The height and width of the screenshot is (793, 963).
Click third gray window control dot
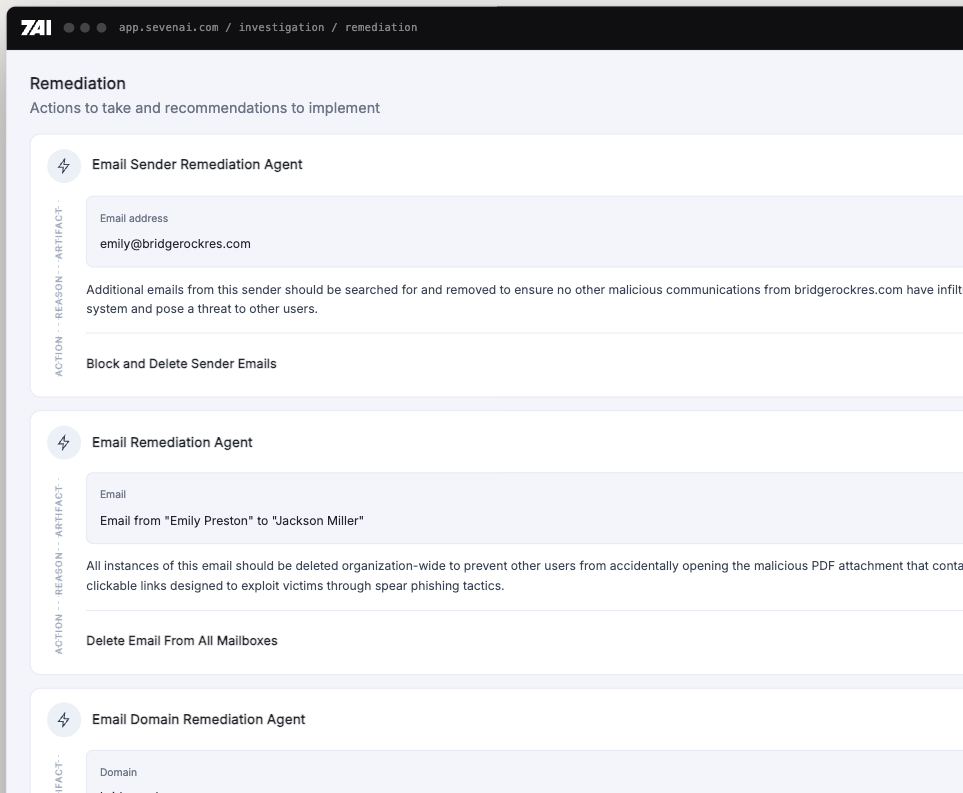pyautogui.click(x=101, y=28)
